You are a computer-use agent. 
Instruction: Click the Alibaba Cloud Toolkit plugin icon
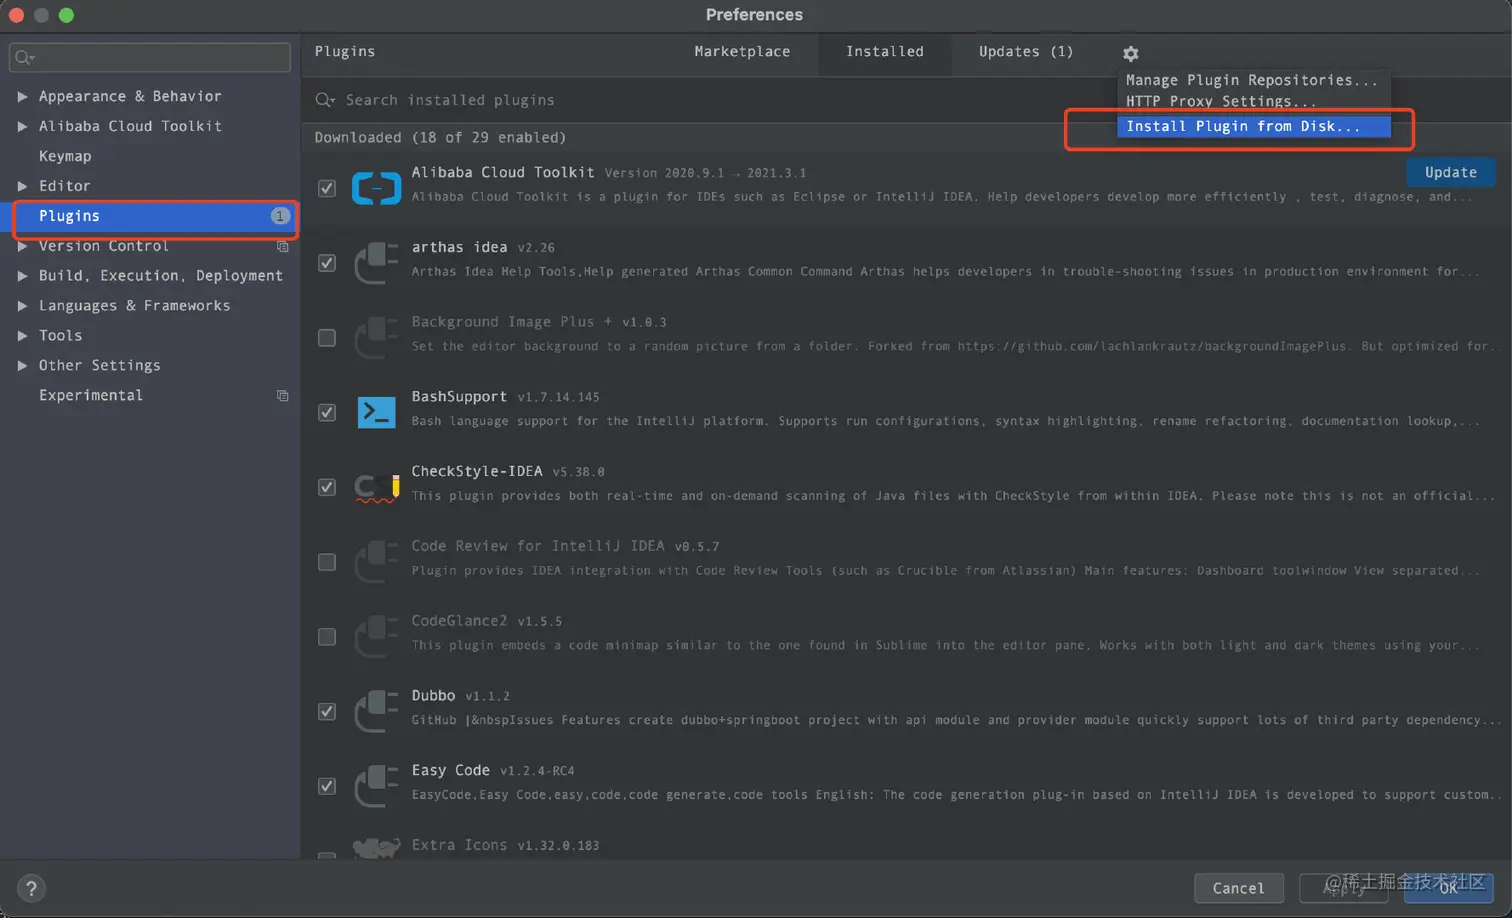pyautogui.click(x=376, y=188)
